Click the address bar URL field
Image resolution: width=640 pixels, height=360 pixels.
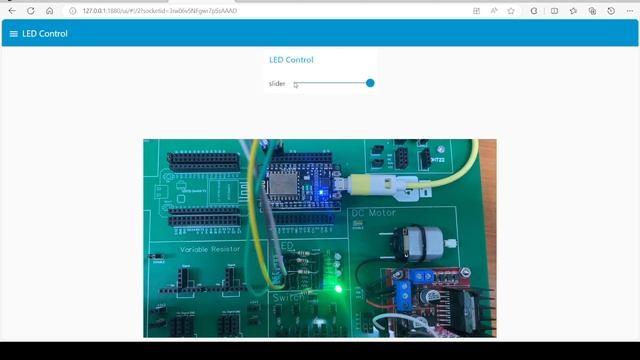(160, 11)
